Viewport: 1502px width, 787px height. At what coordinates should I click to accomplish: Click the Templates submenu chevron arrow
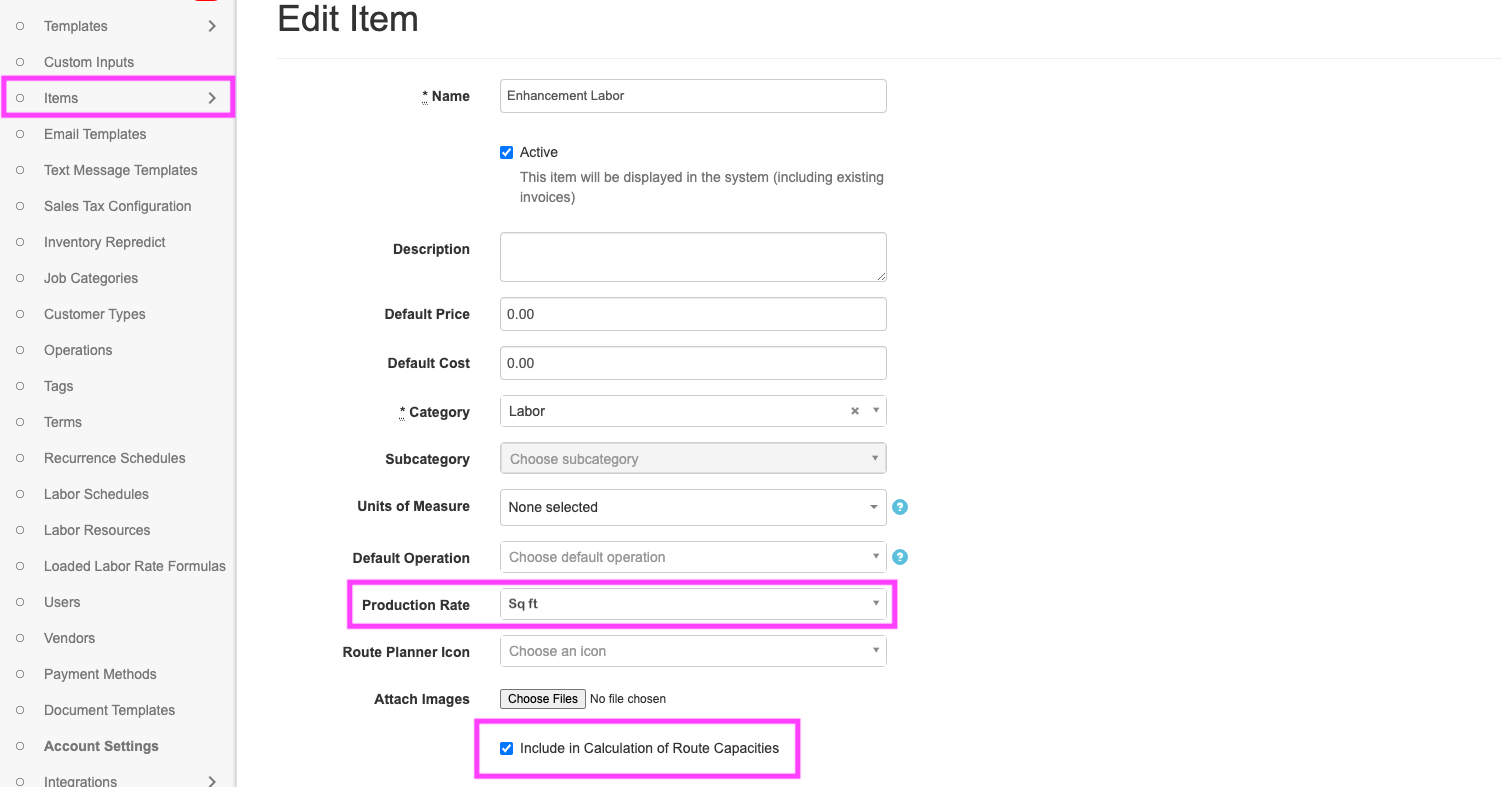212,26
